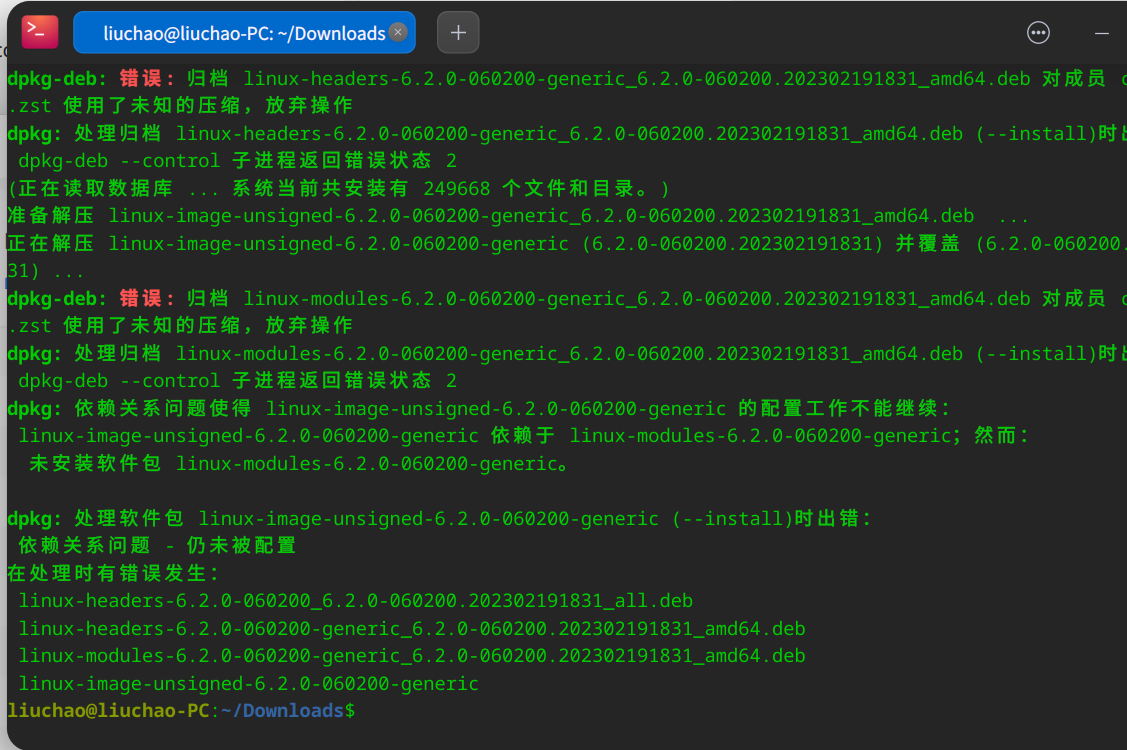1127x750 pixels.
Task: Click 'linux-headers-6.2.0-060200_6.2.0-060200.202302191831_all.deb' line
Action: pyautogui.click(x=356, y=600)
